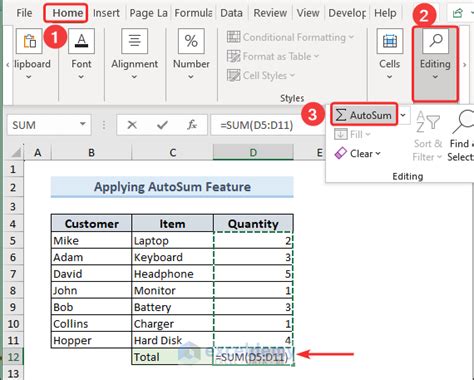Image resolution: width=474 pixels, height=380 pixels.
Task: Click the Select All corner triangle
Action: pos(16,153)
